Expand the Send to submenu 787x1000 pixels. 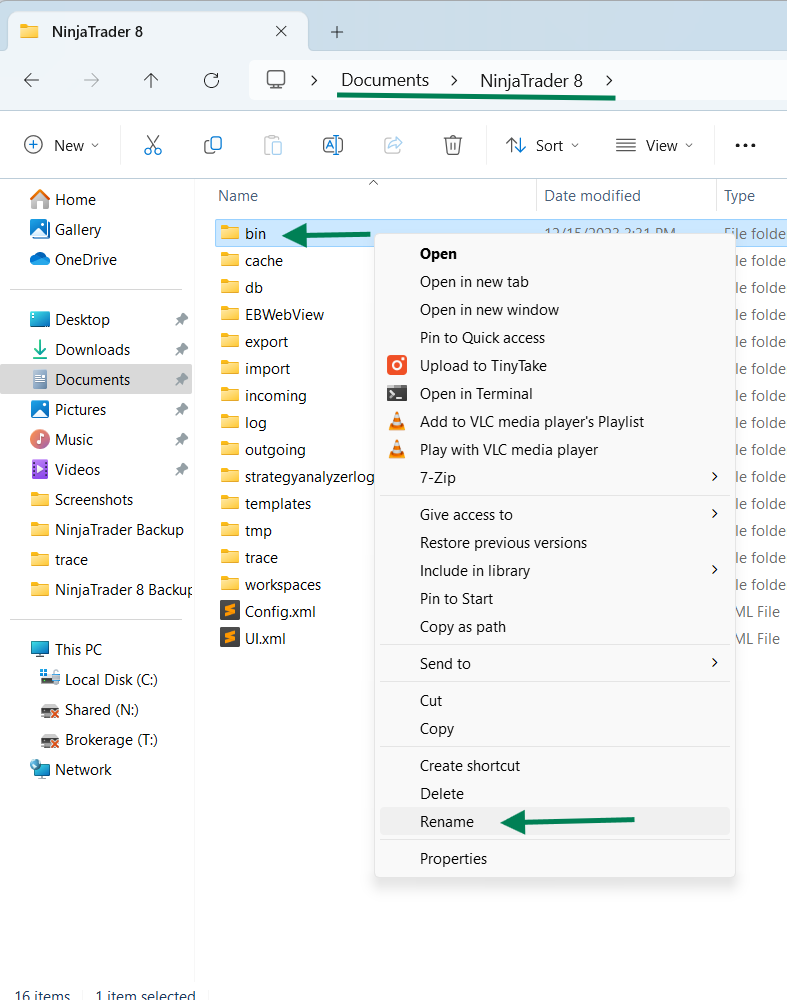(555, 663)
